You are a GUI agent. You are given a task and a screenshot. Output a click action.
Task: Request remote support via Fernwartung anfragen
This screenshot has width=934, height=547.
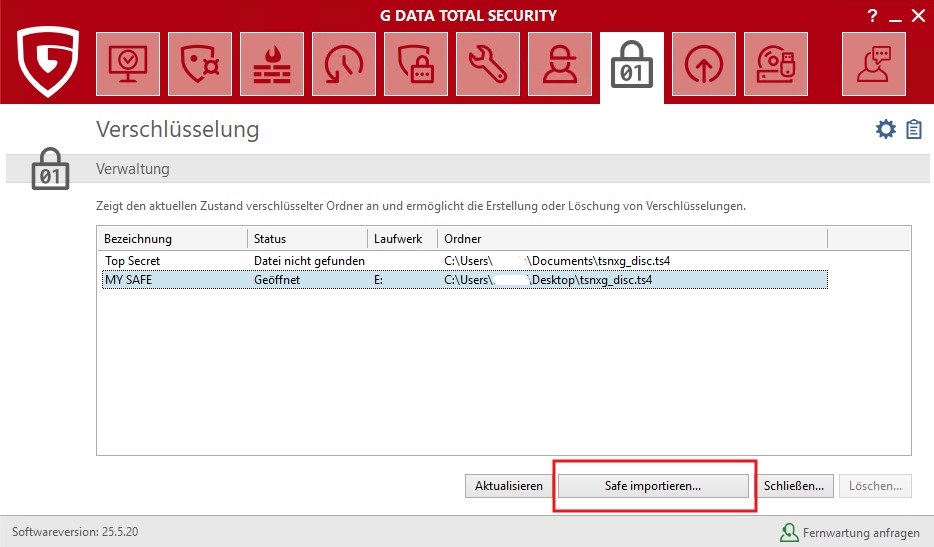(x=861, y=532)
